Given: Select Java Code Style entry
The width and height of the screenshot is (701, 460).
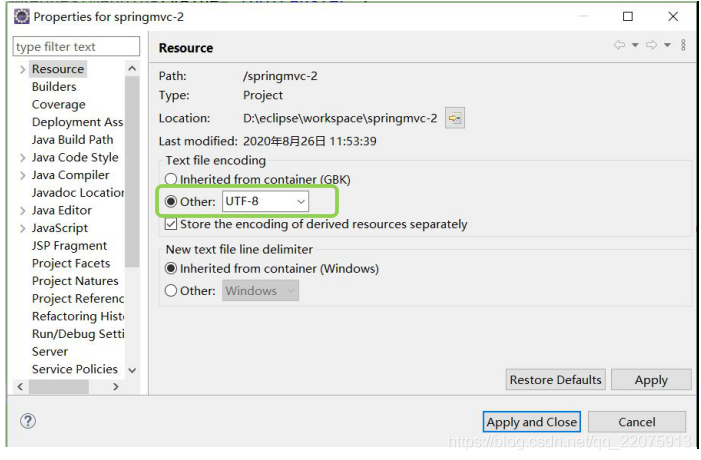Looking at the screenshot, I should coord(75,157).
